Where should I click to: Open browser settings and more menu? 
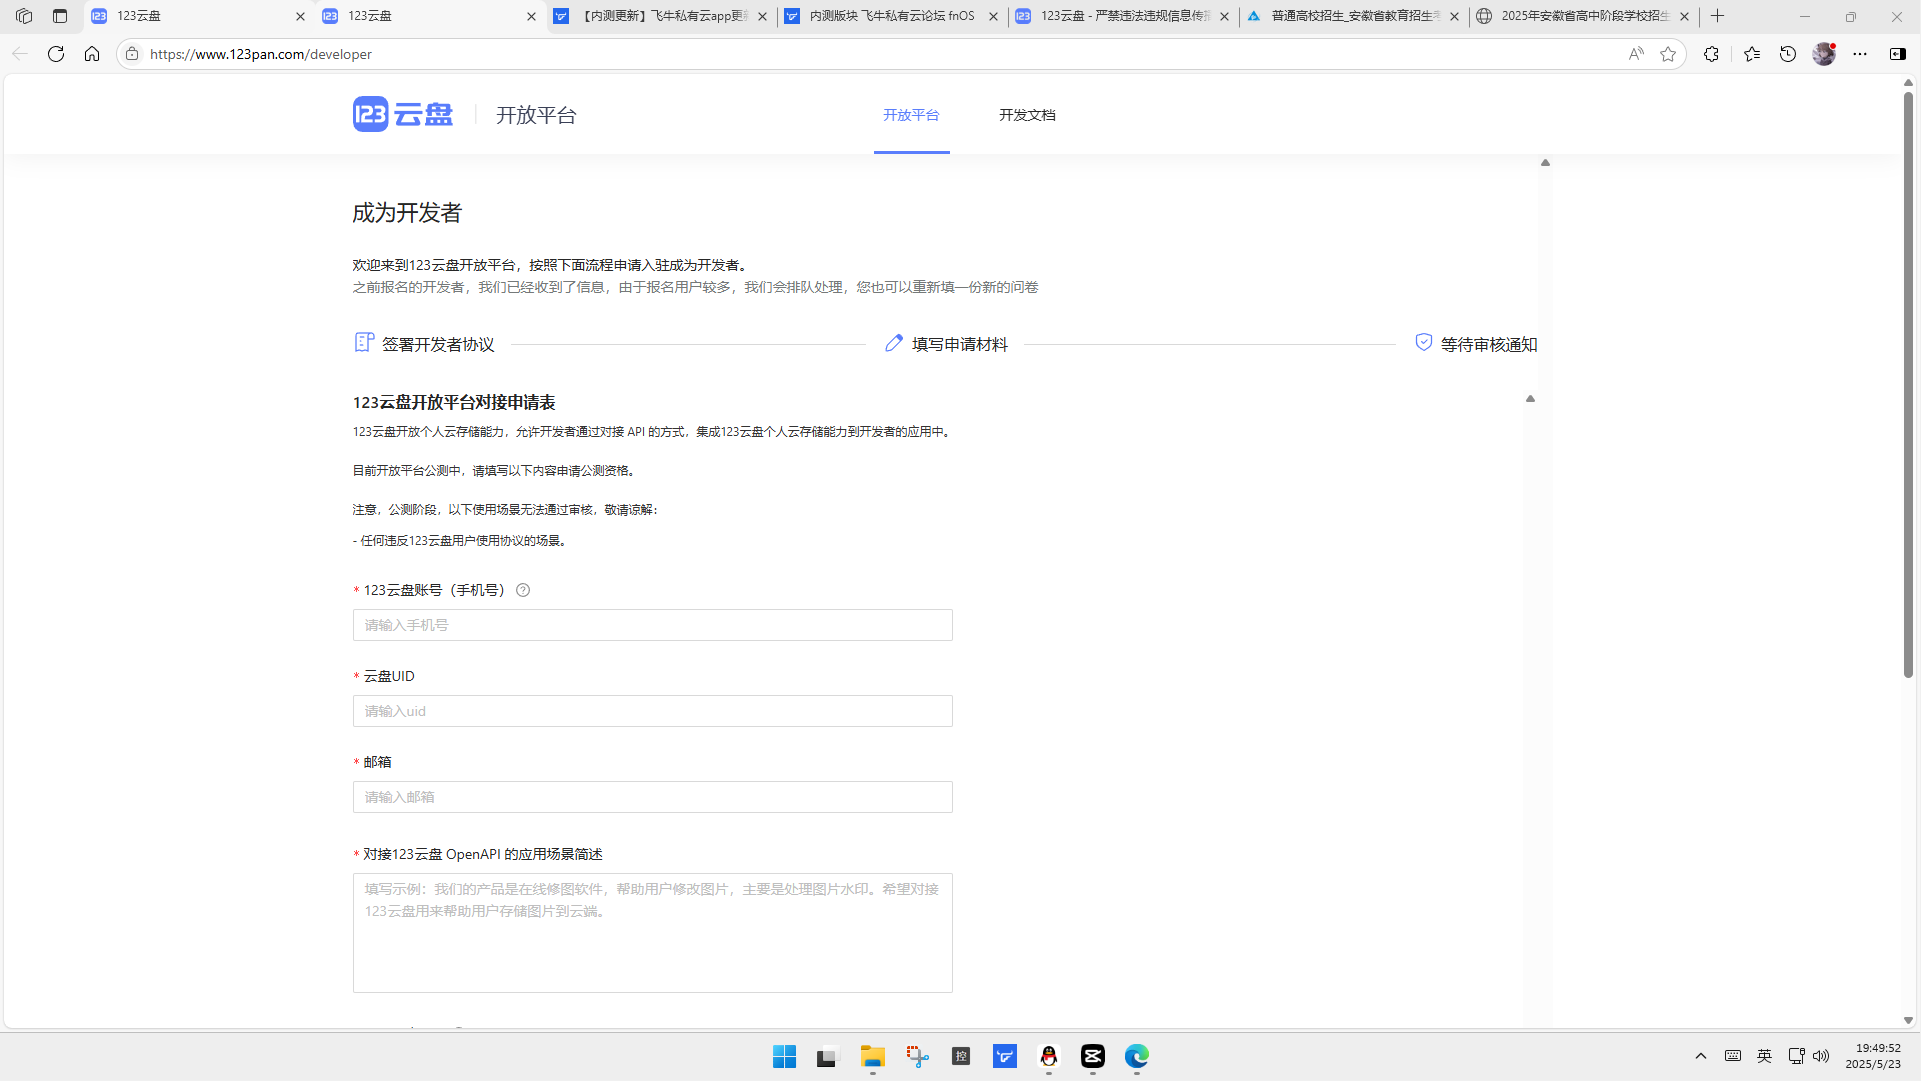click(1860, 54)
